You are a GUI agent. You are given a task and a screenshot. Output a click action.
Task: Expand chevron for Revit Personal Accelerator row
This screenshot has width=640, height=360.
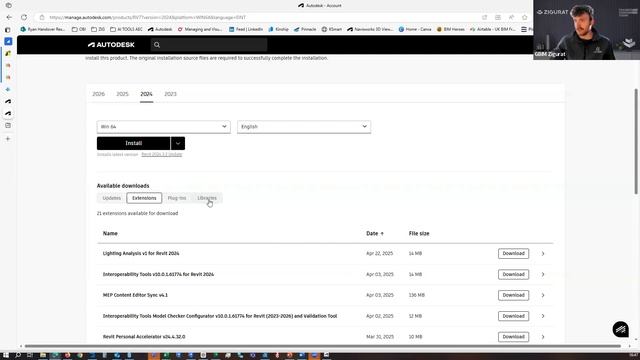pos(543,337)
